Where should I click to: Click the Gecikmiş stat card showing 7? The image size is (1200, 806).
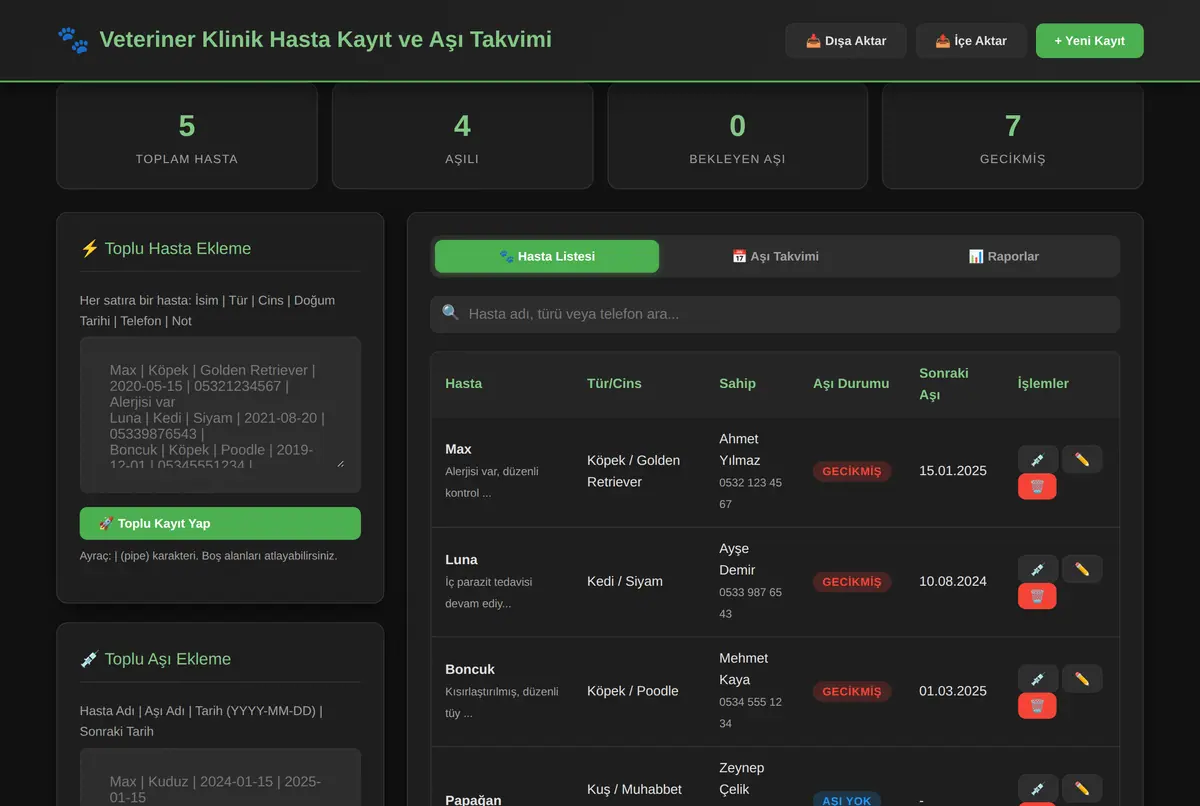[1013, 136]
